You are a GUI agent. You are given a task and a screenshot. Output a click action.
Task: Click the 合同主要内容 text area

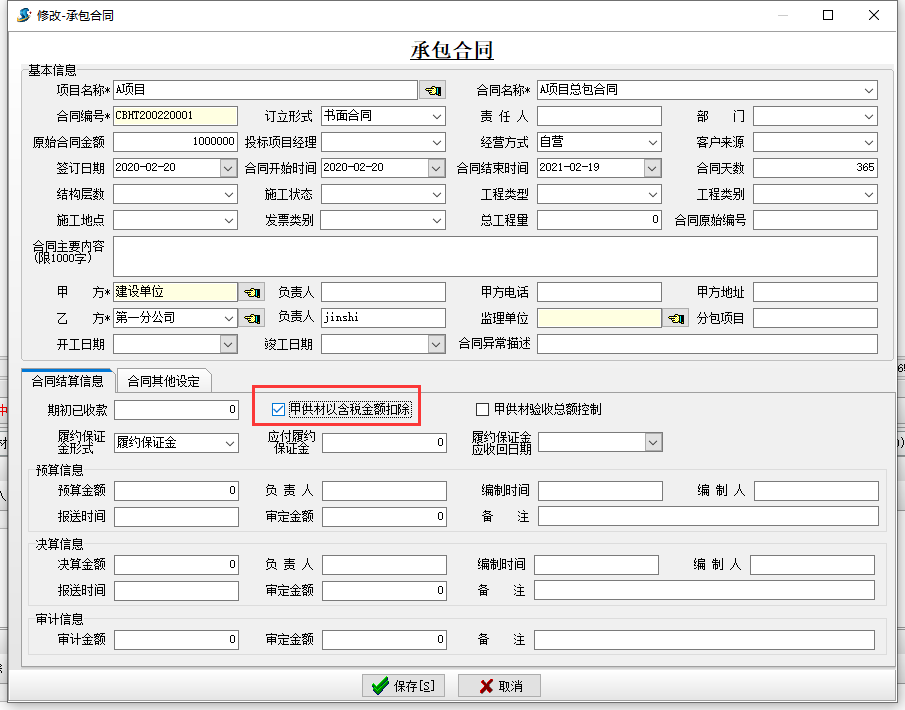tap(495, 256)
